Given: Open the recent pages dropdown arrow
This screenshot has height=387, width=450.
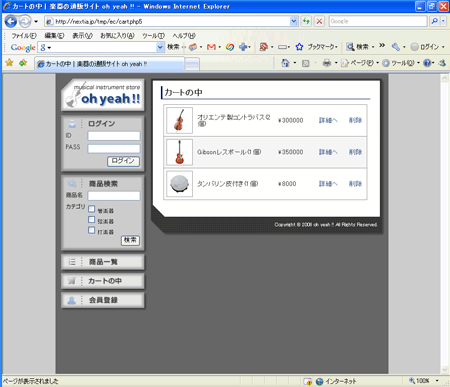Looking at the screenshot, I should 36,22.
